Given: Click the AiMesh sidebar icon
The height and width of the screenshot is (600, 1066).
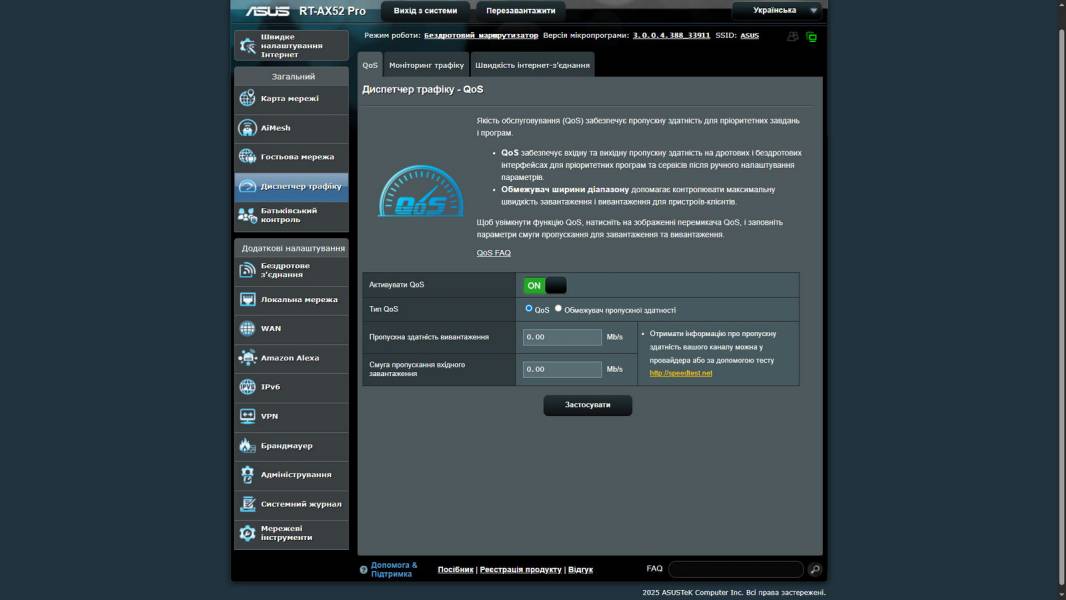Looking at the screenshot, I should (x=247, y=128).
